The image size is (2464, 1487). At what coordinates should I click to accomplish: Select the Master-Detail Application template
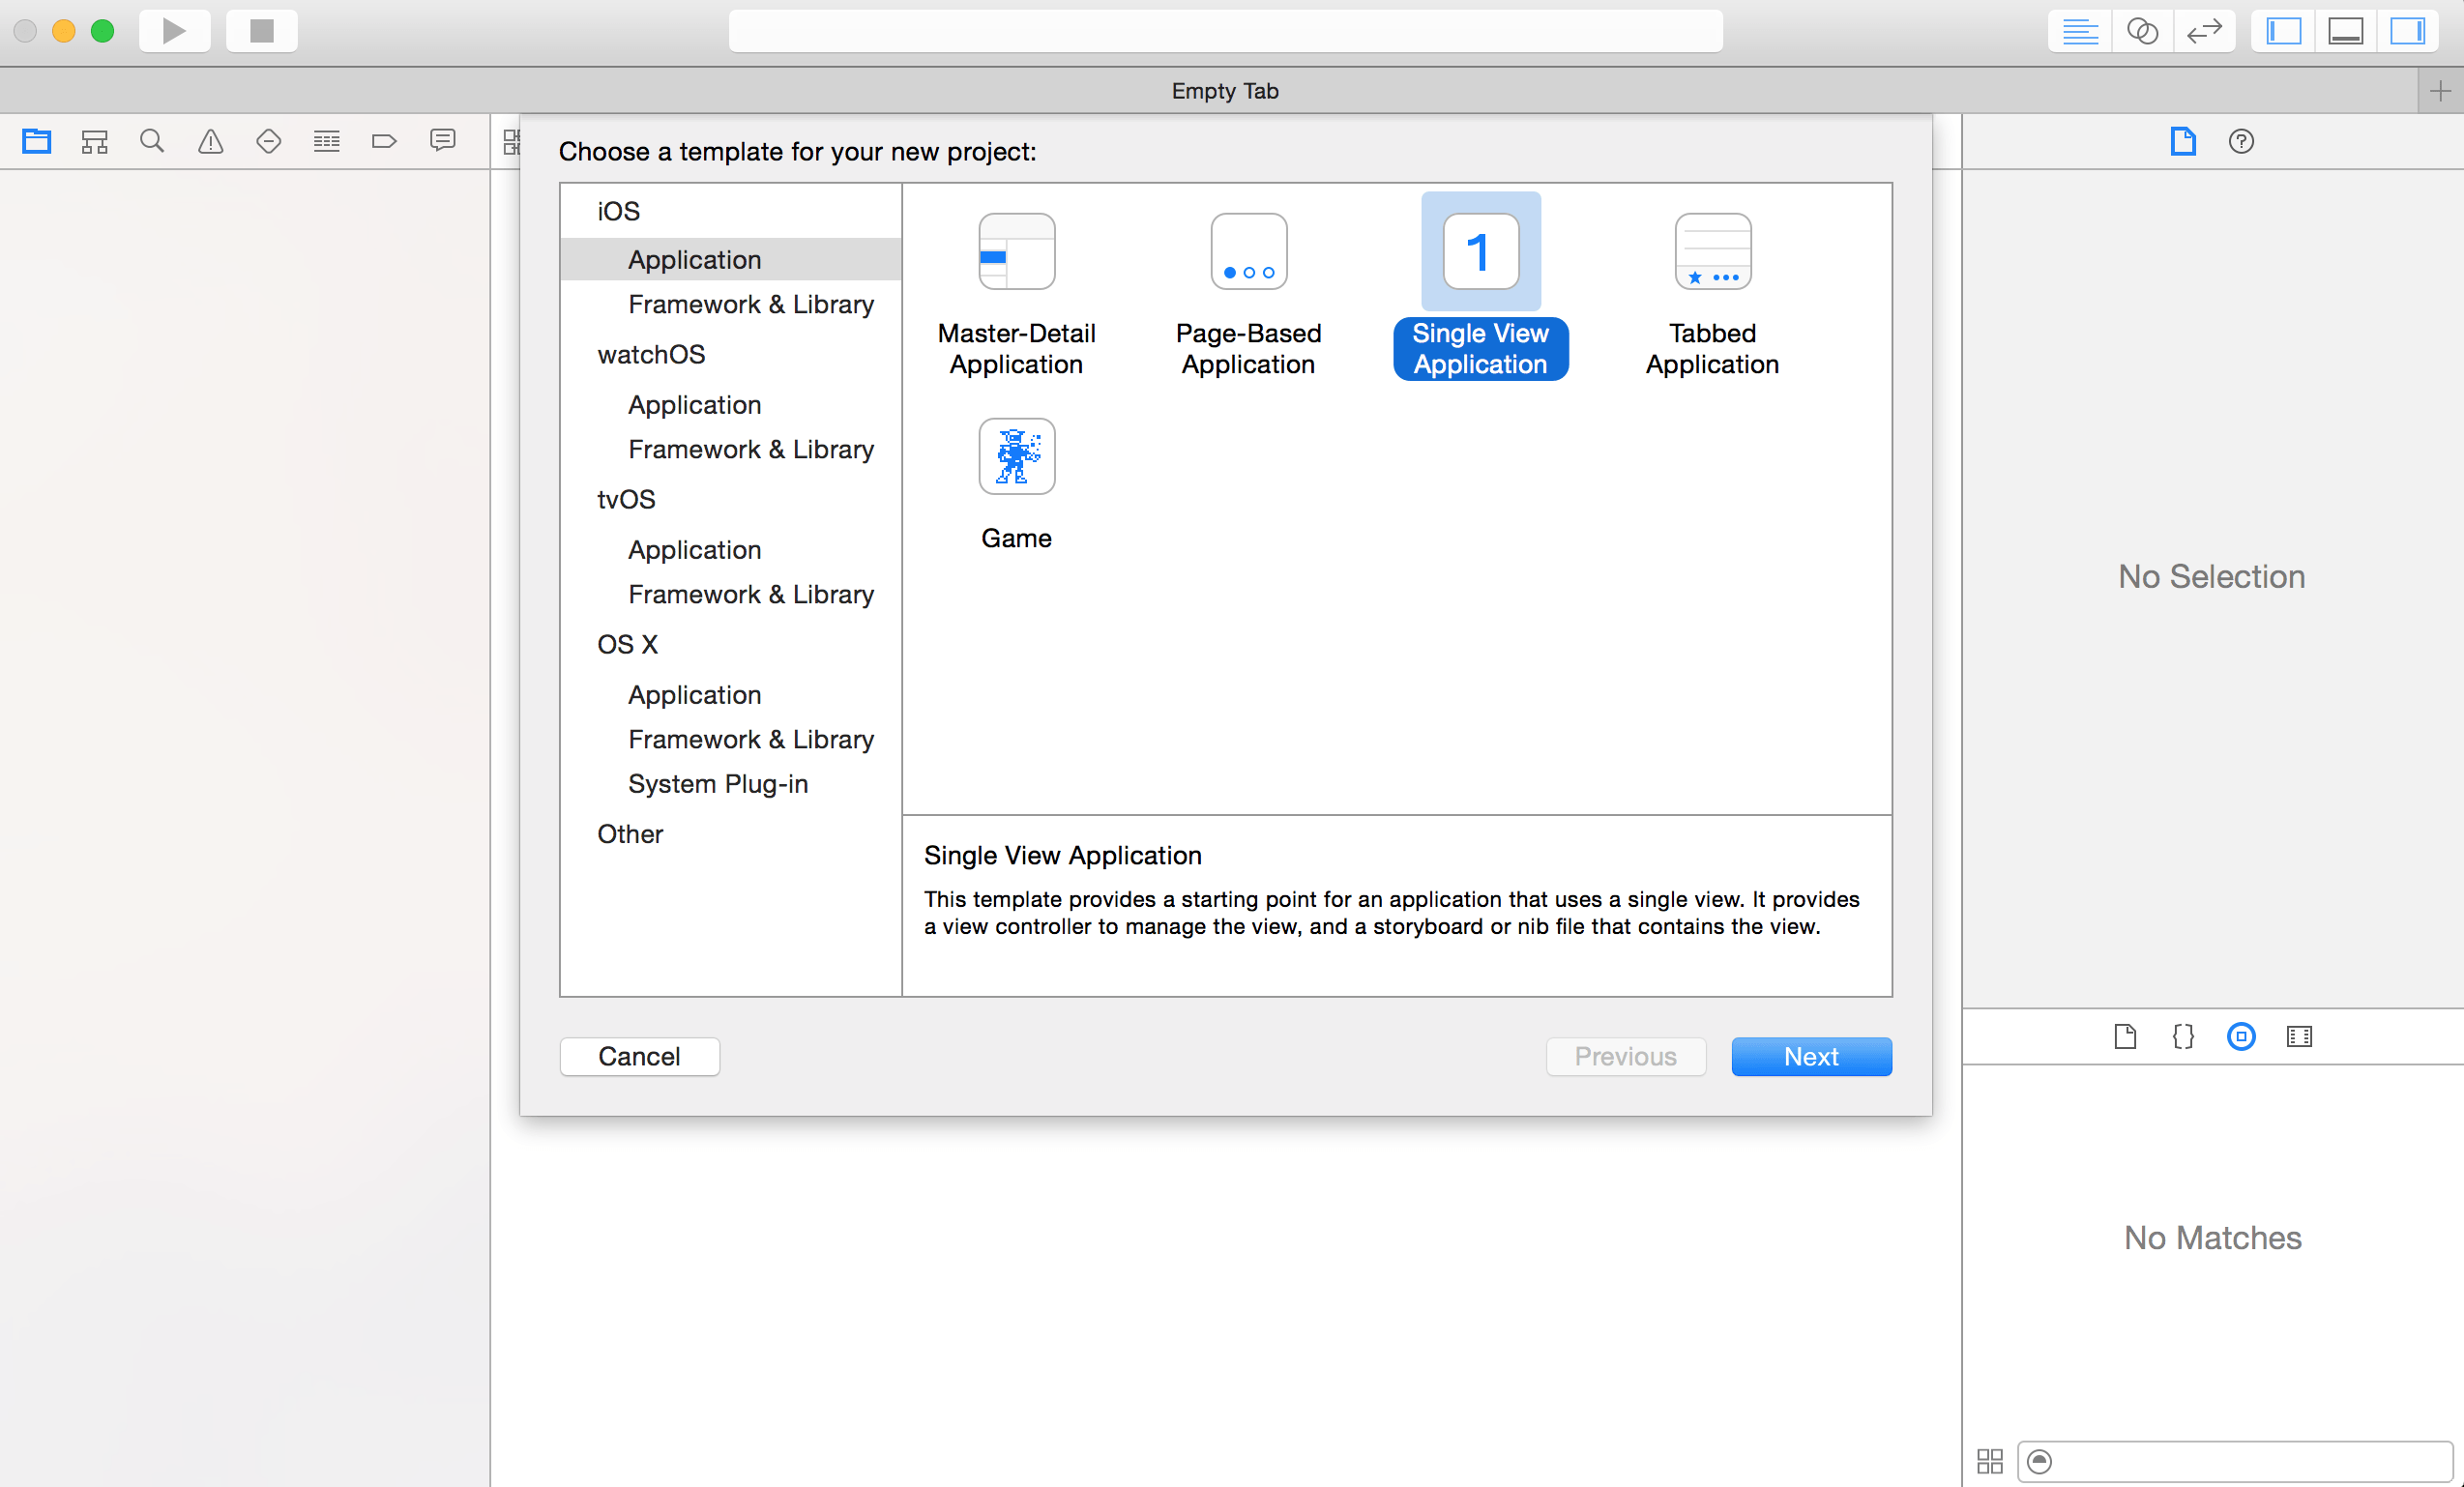(1016, 294)
